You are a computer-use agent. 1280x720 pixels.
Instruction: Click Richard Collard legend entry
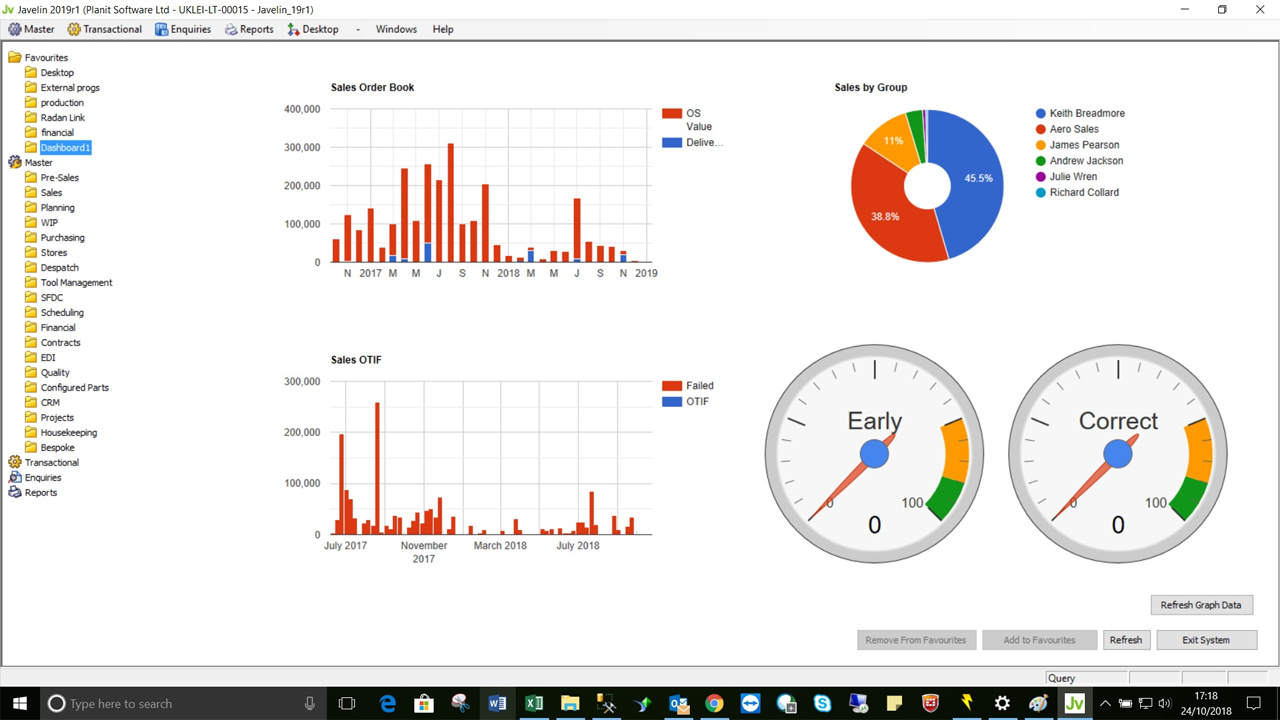[x=1077, y=192]
